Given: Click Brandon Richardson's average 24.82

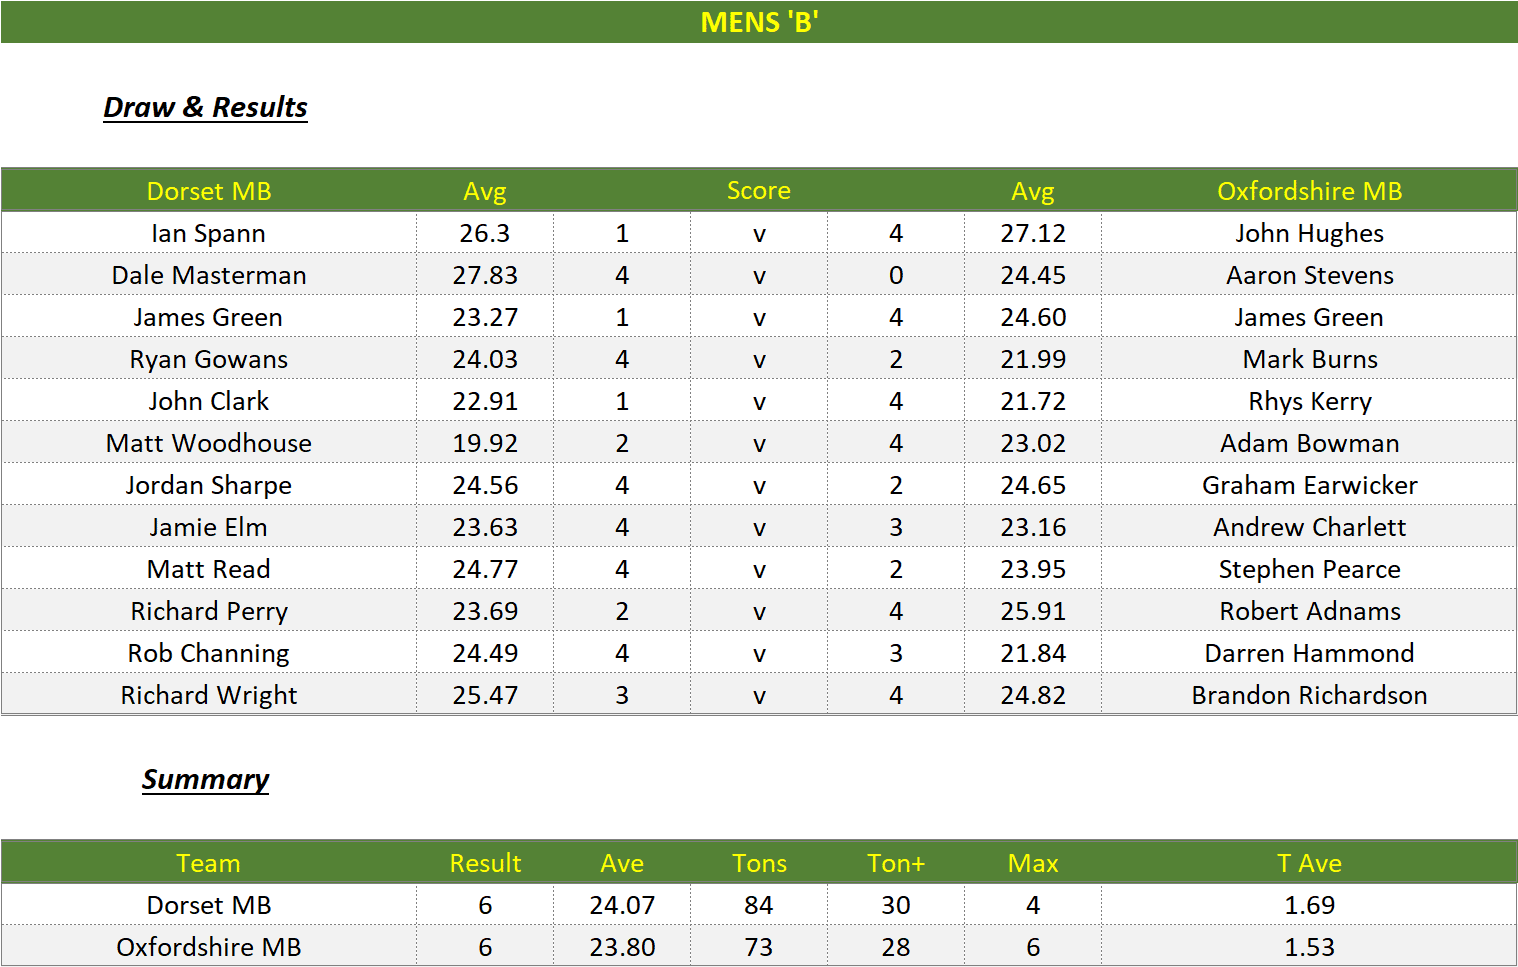Looking at the screenshot, I should (x=1033, y=695).
